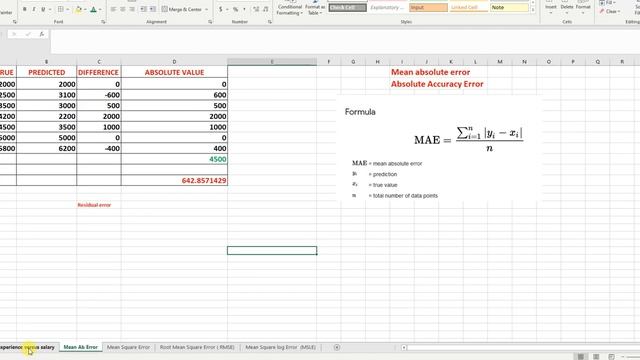Increase indent
Viewport: 640px width, 360px height.
coord(152,9)
